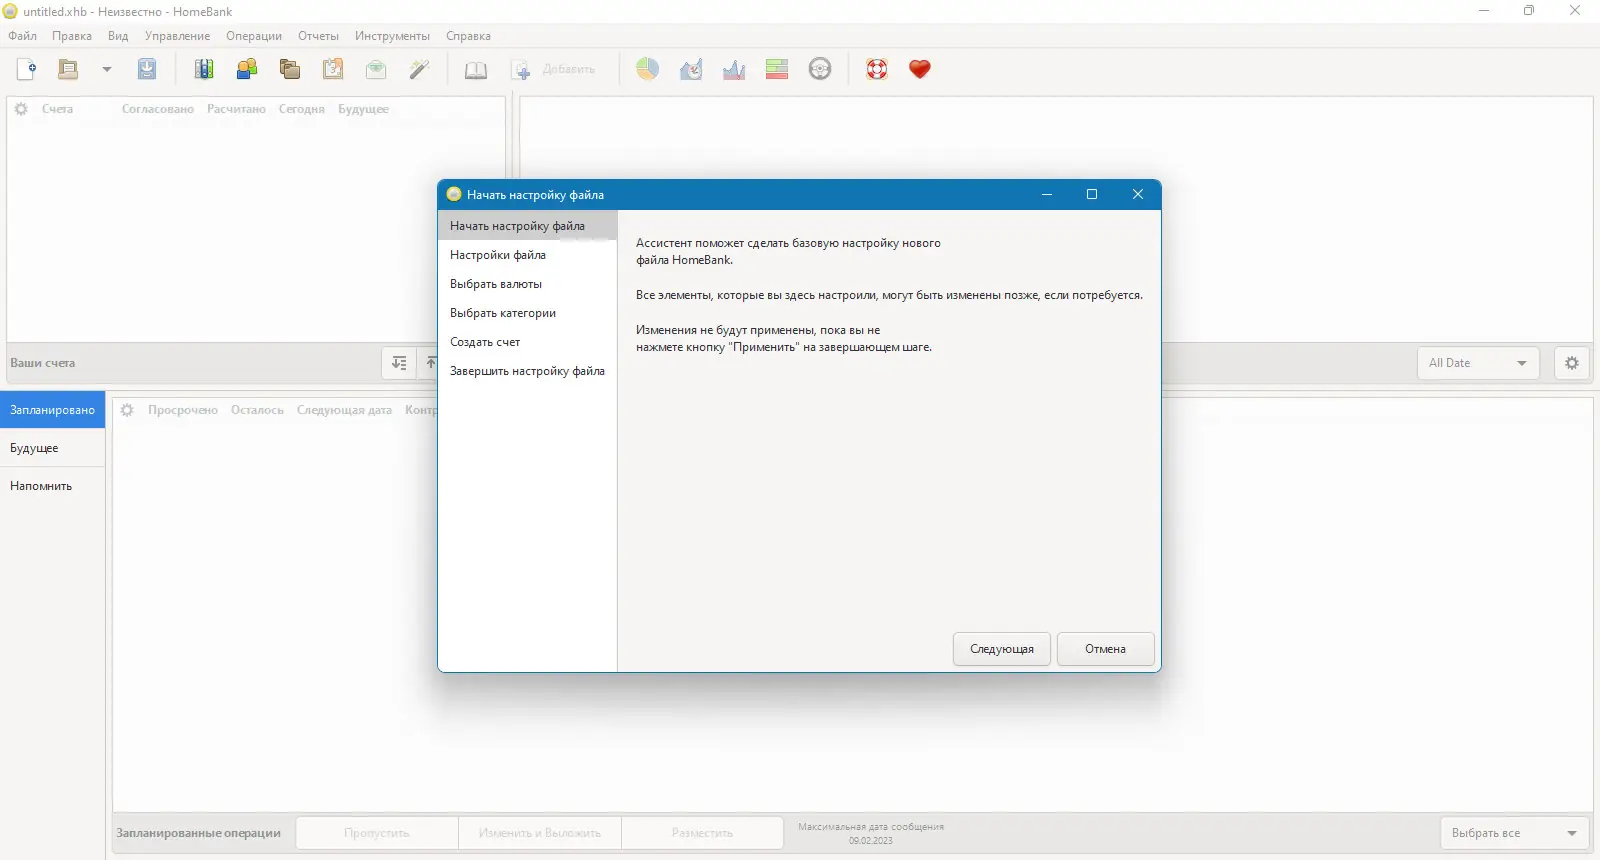Switch to the Напомнить tab
This screenshot has width=1600, height=860.
[x=52, y=486]
